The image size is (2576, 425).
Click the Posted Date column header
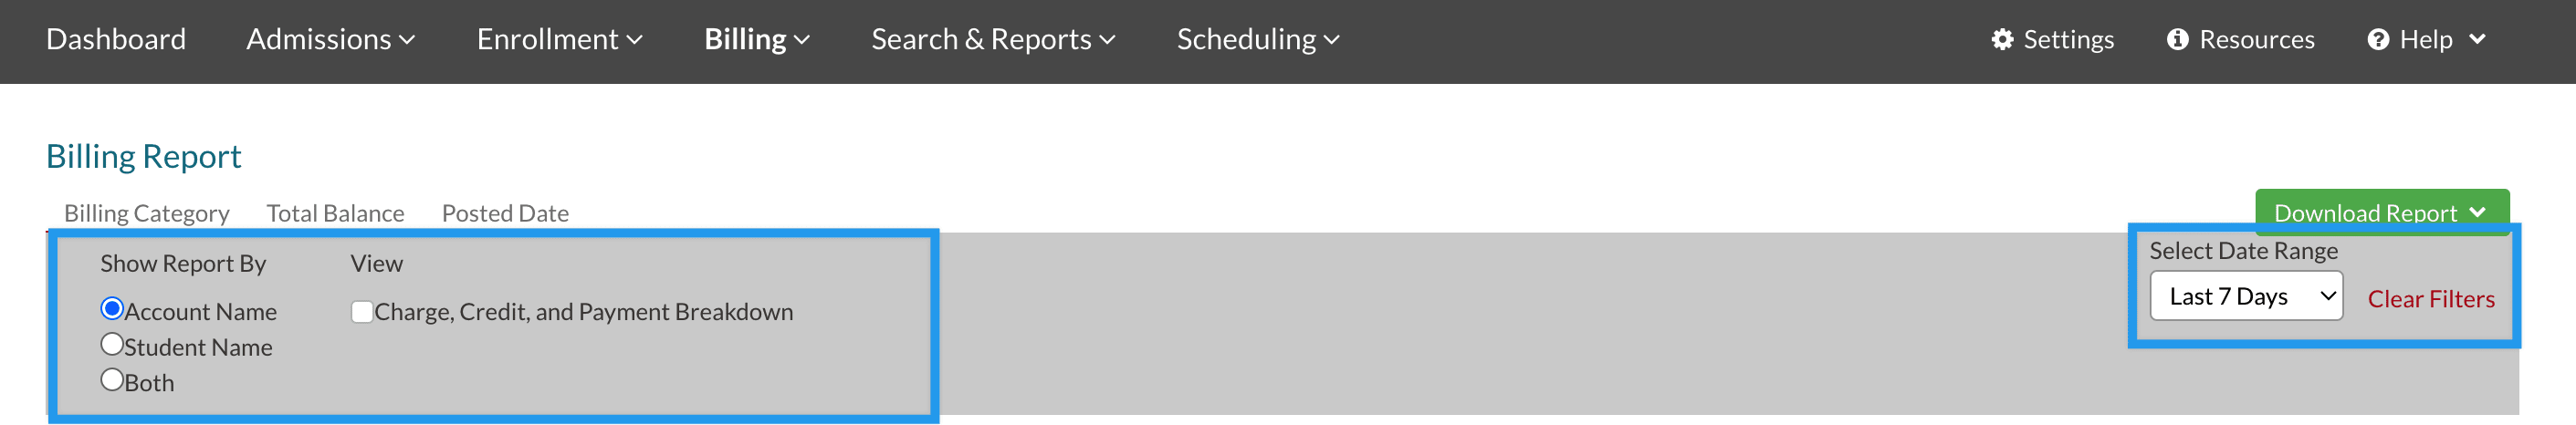(505, 213)
